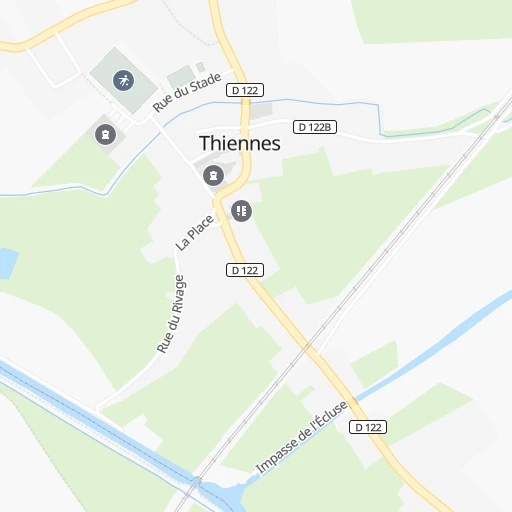
Task: Click the La Place street label
Action: 195,233
